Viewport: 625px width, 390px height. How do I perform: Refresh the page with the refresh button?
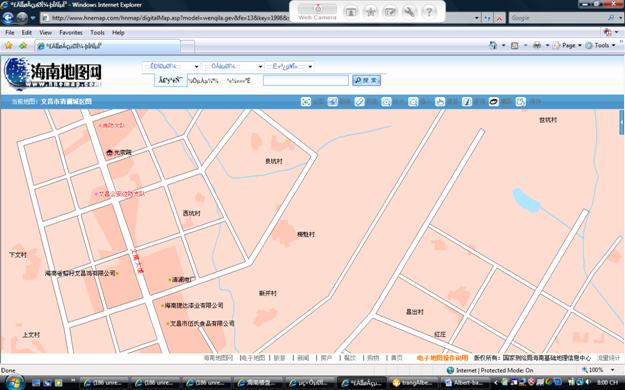tap(487, 18)
